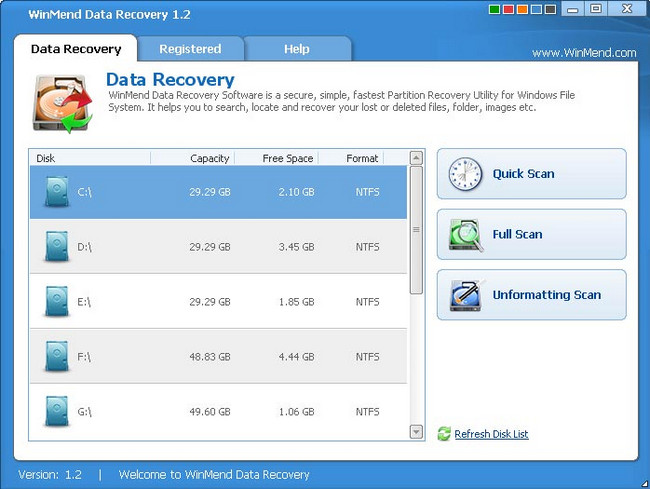
Task: Click the Welcome to WinMend Data Recovery status
Action: point(214,474)
